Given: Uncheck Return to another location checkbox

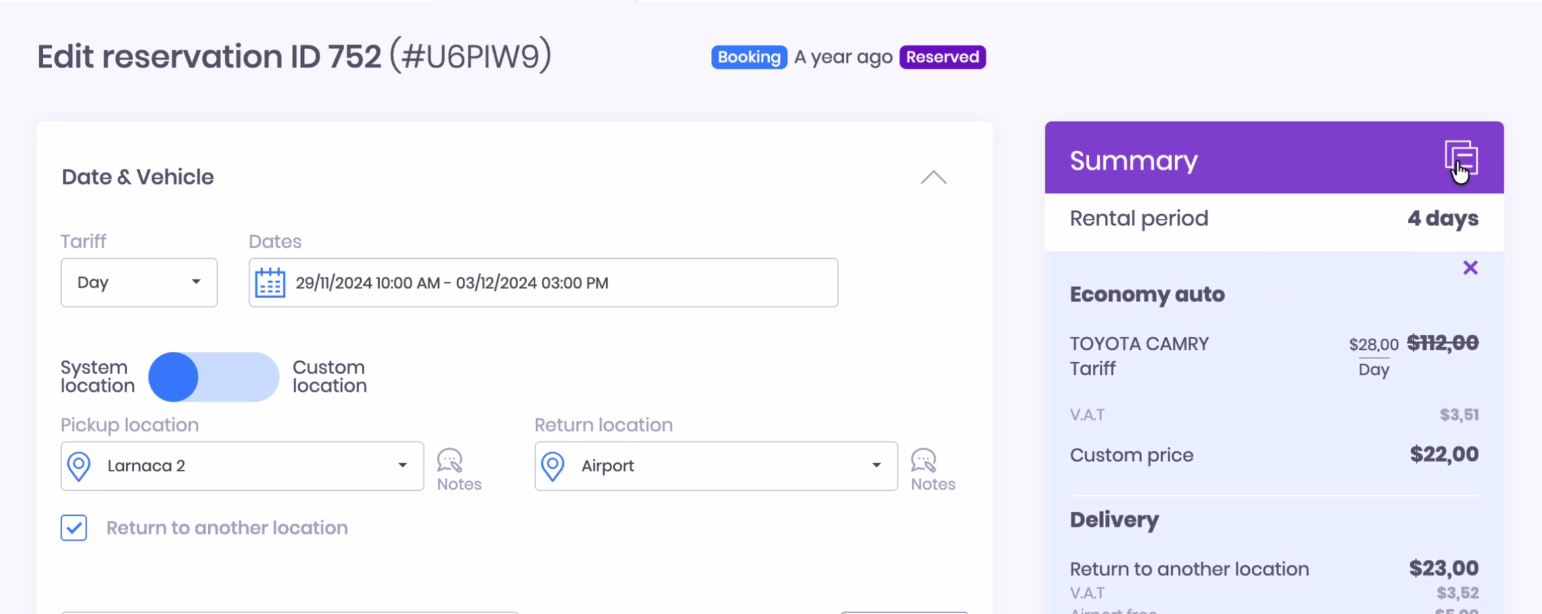Looking at the screenshot, I should point(74,528).
